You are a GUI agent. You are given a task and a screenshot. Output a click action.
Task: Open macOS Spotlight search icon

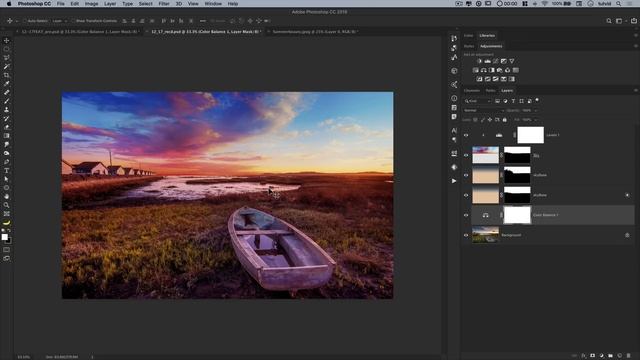click(619, 4)
